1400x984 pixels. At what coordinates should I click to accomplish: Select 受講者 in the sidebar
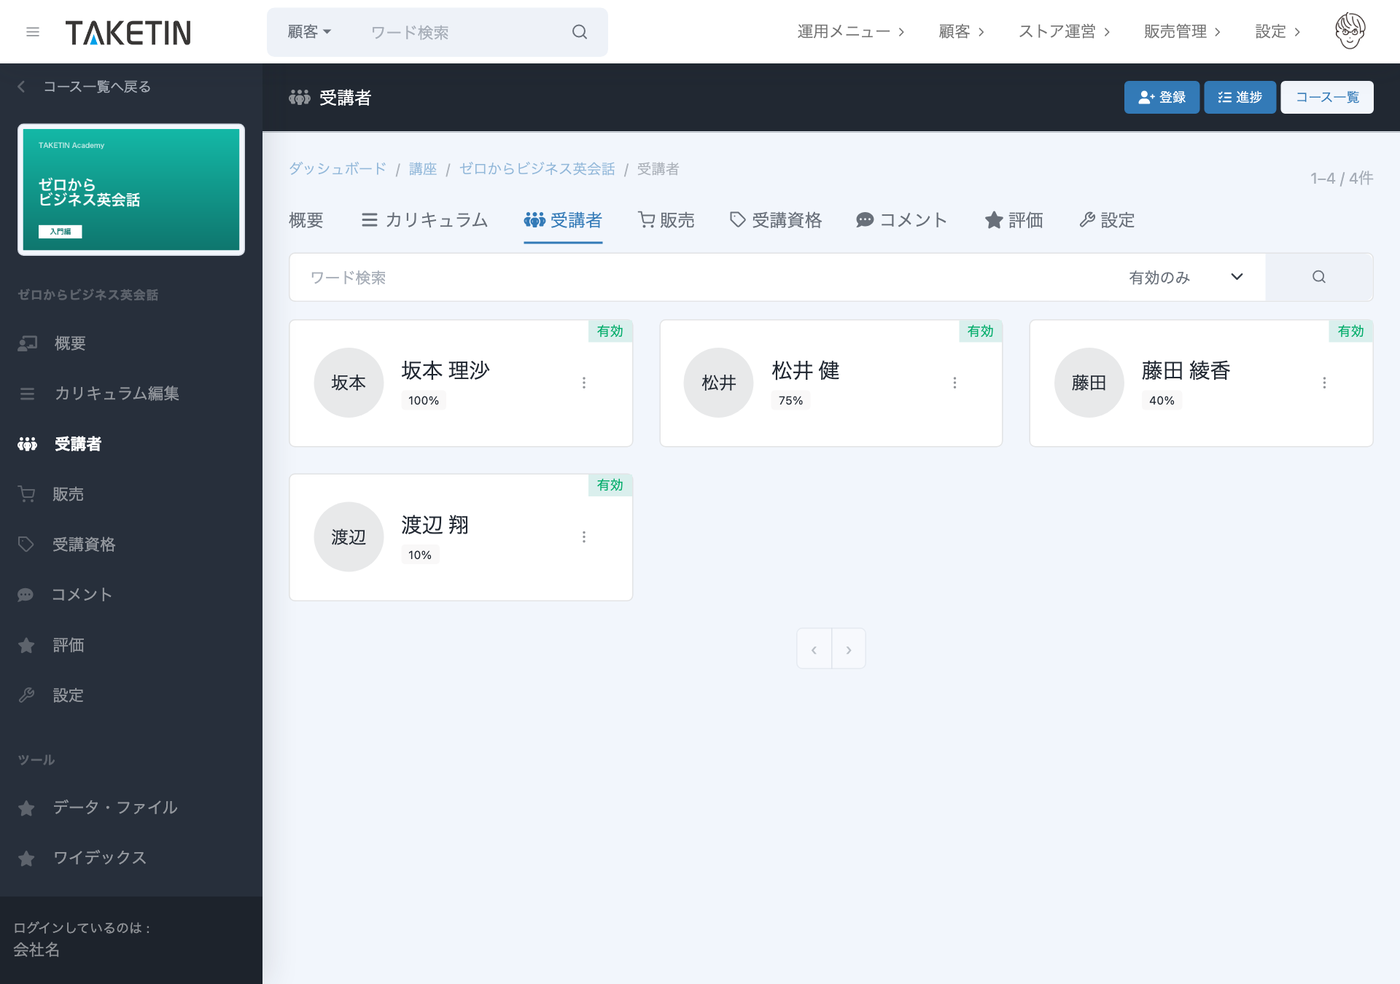[x=60, y=443]
